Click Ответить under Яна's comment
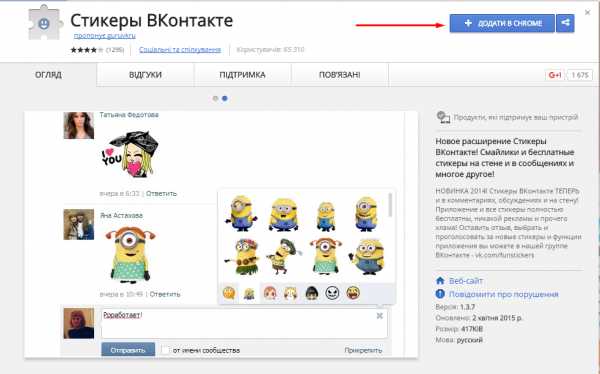Screen dimensions: 600x374 click(x=165, y=294)
